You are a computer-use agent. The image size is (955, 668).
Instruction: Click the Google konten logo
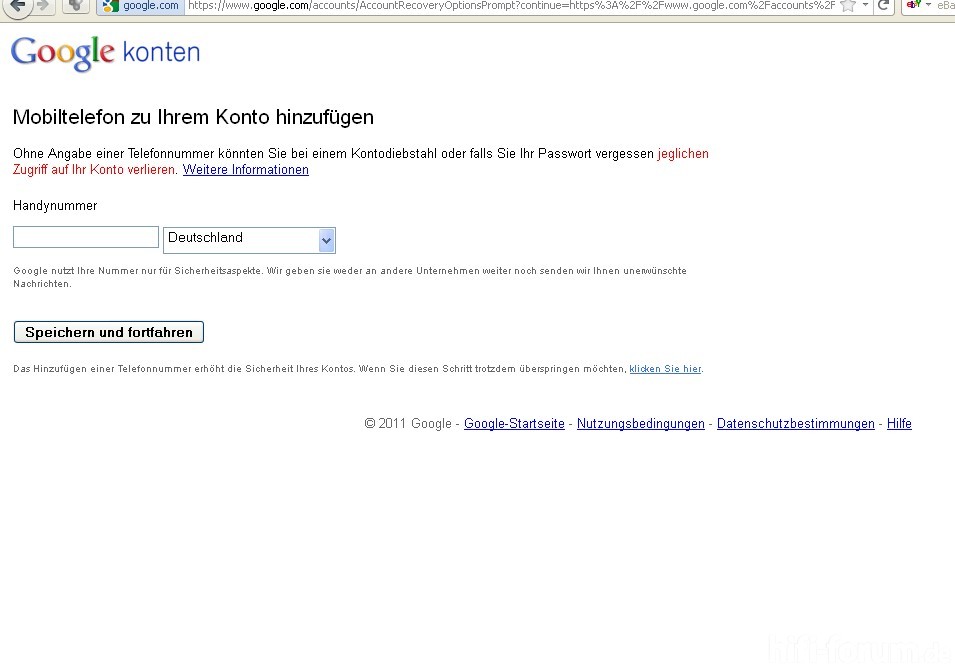pos(105,53)
